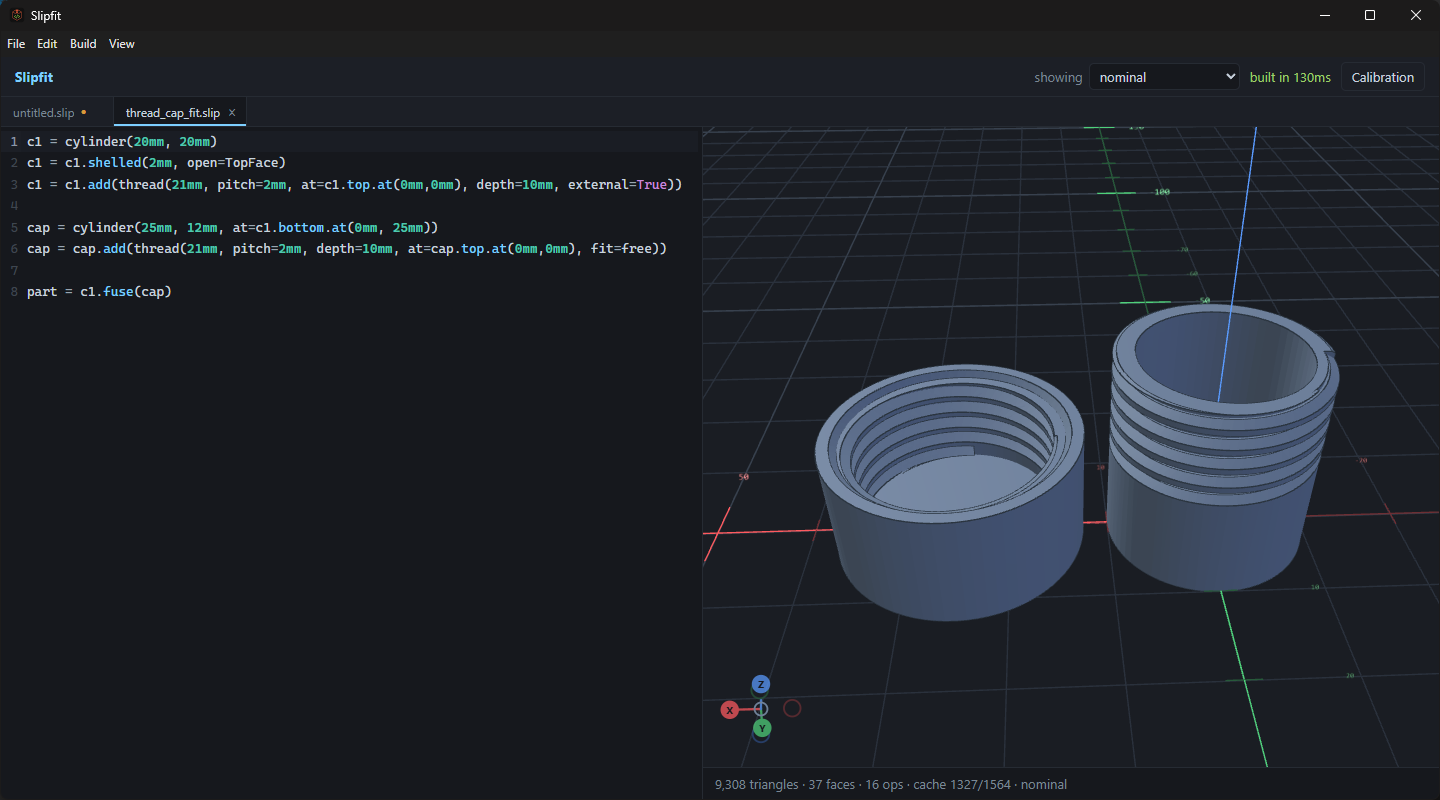This screenshot has height=800, width=1440.
Task: Open the View menu
Action: (x=122, y=44)
